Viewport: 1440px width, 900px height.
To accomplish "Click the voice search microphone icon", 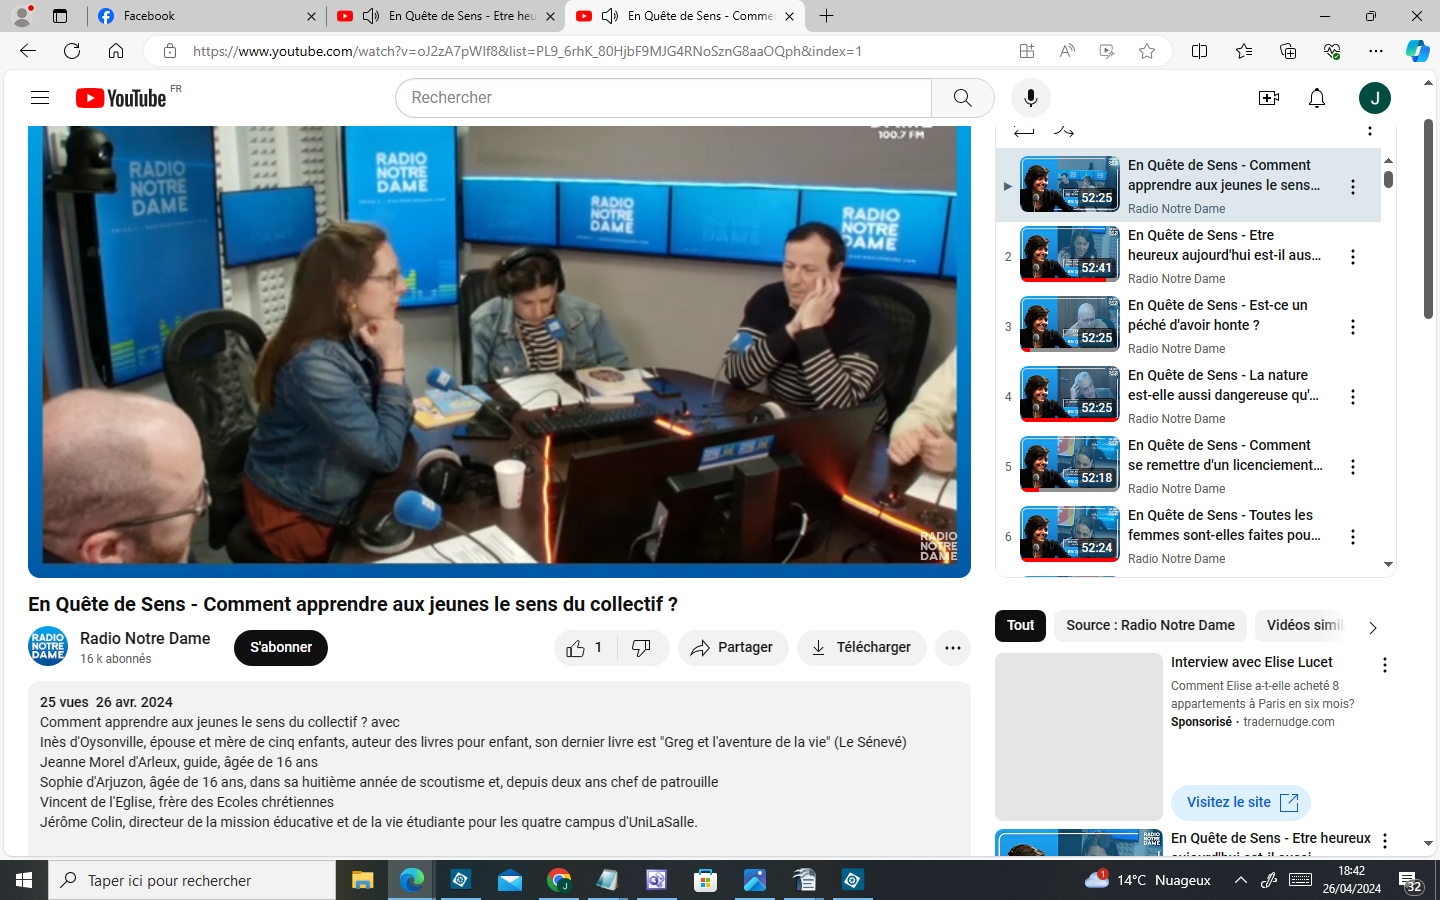I will pos(1030,98).
